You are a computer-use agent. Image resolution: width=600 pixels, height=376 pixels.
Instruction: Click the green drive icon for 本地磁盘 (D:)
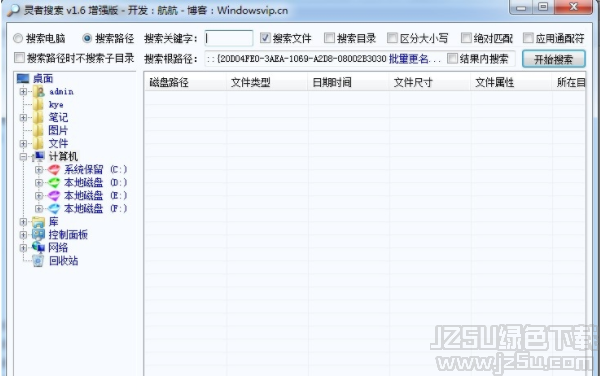tap(54, 182)
